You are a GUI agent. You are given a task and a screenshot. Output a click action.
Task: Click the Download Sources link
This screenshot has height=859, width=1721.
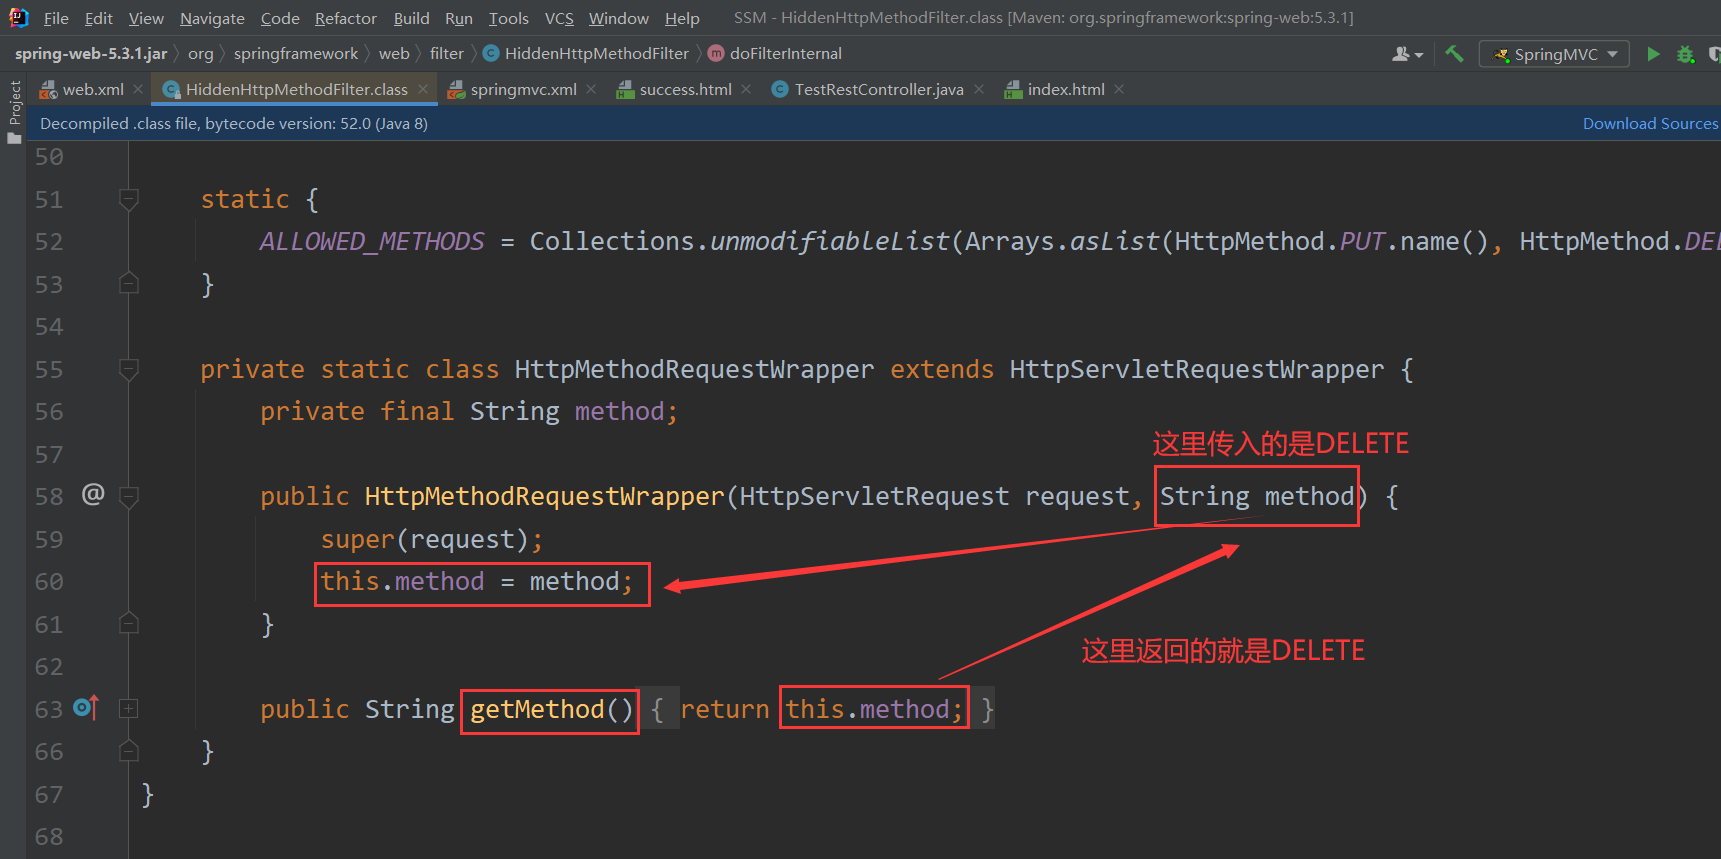1650,123
